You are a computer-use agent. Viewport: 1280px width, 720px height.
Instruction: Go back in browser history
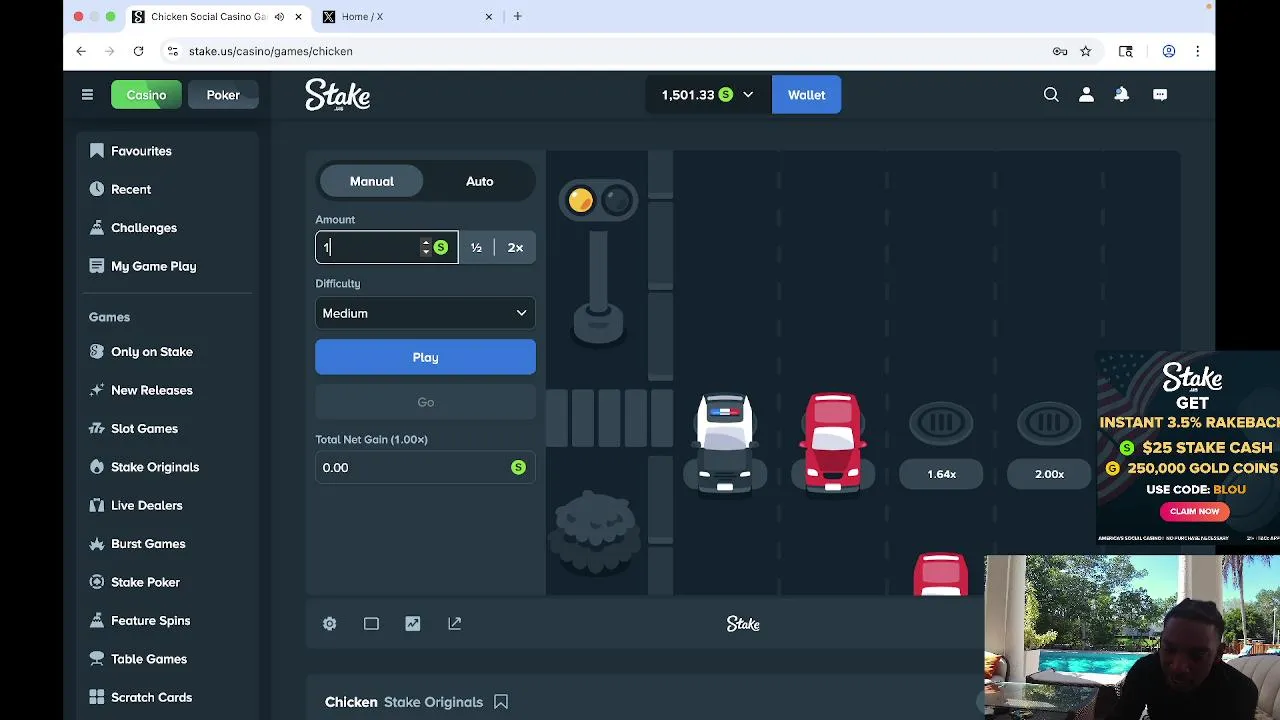81,51
